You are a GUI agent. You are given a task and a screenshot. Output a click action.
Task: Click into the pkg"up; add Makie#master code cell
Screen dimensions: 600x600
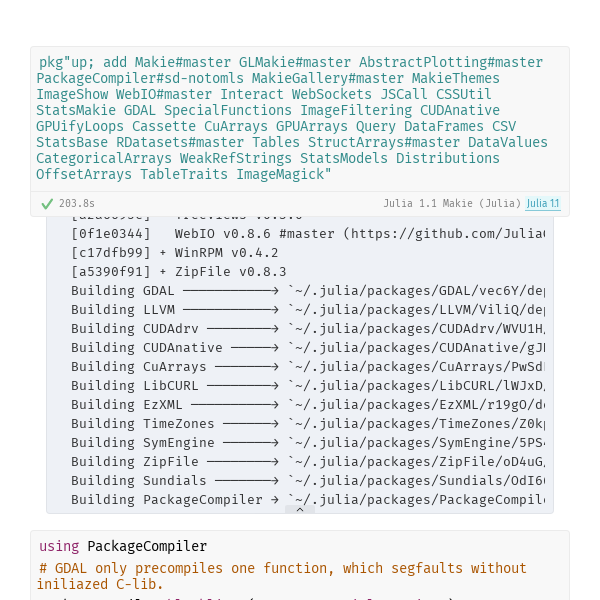(x=300, y=119)
